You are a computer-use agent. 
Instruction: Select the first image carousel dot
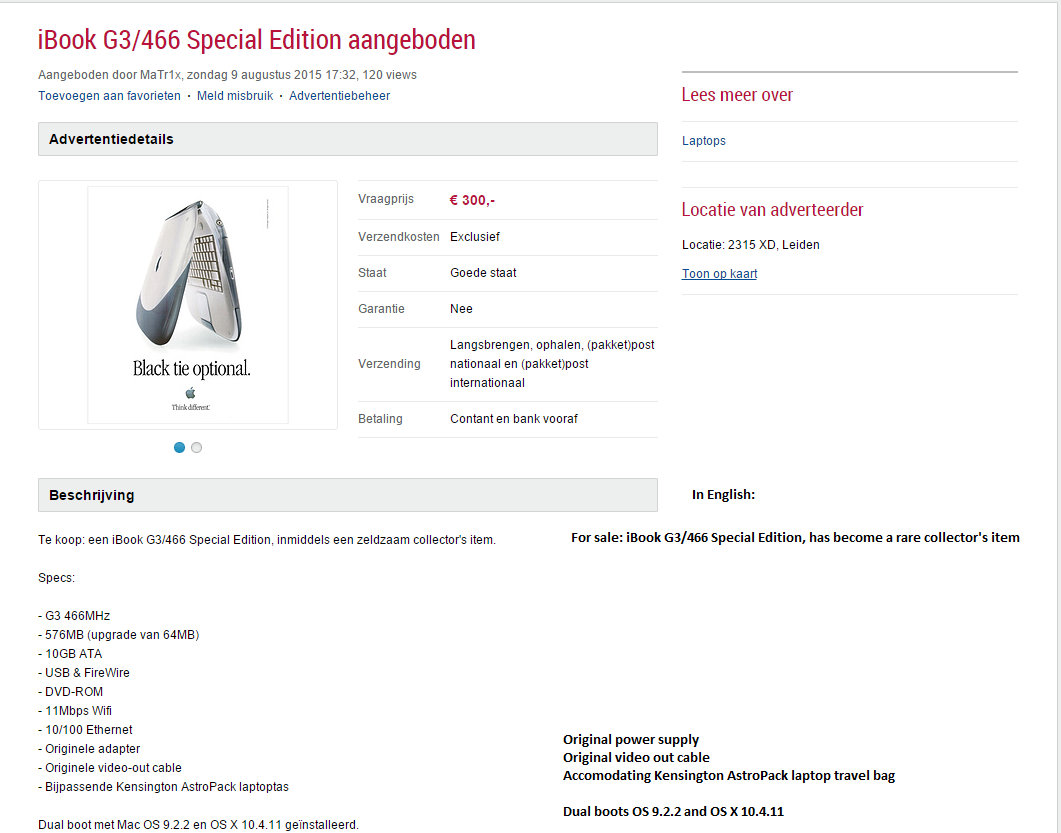(x=179, y=447)
